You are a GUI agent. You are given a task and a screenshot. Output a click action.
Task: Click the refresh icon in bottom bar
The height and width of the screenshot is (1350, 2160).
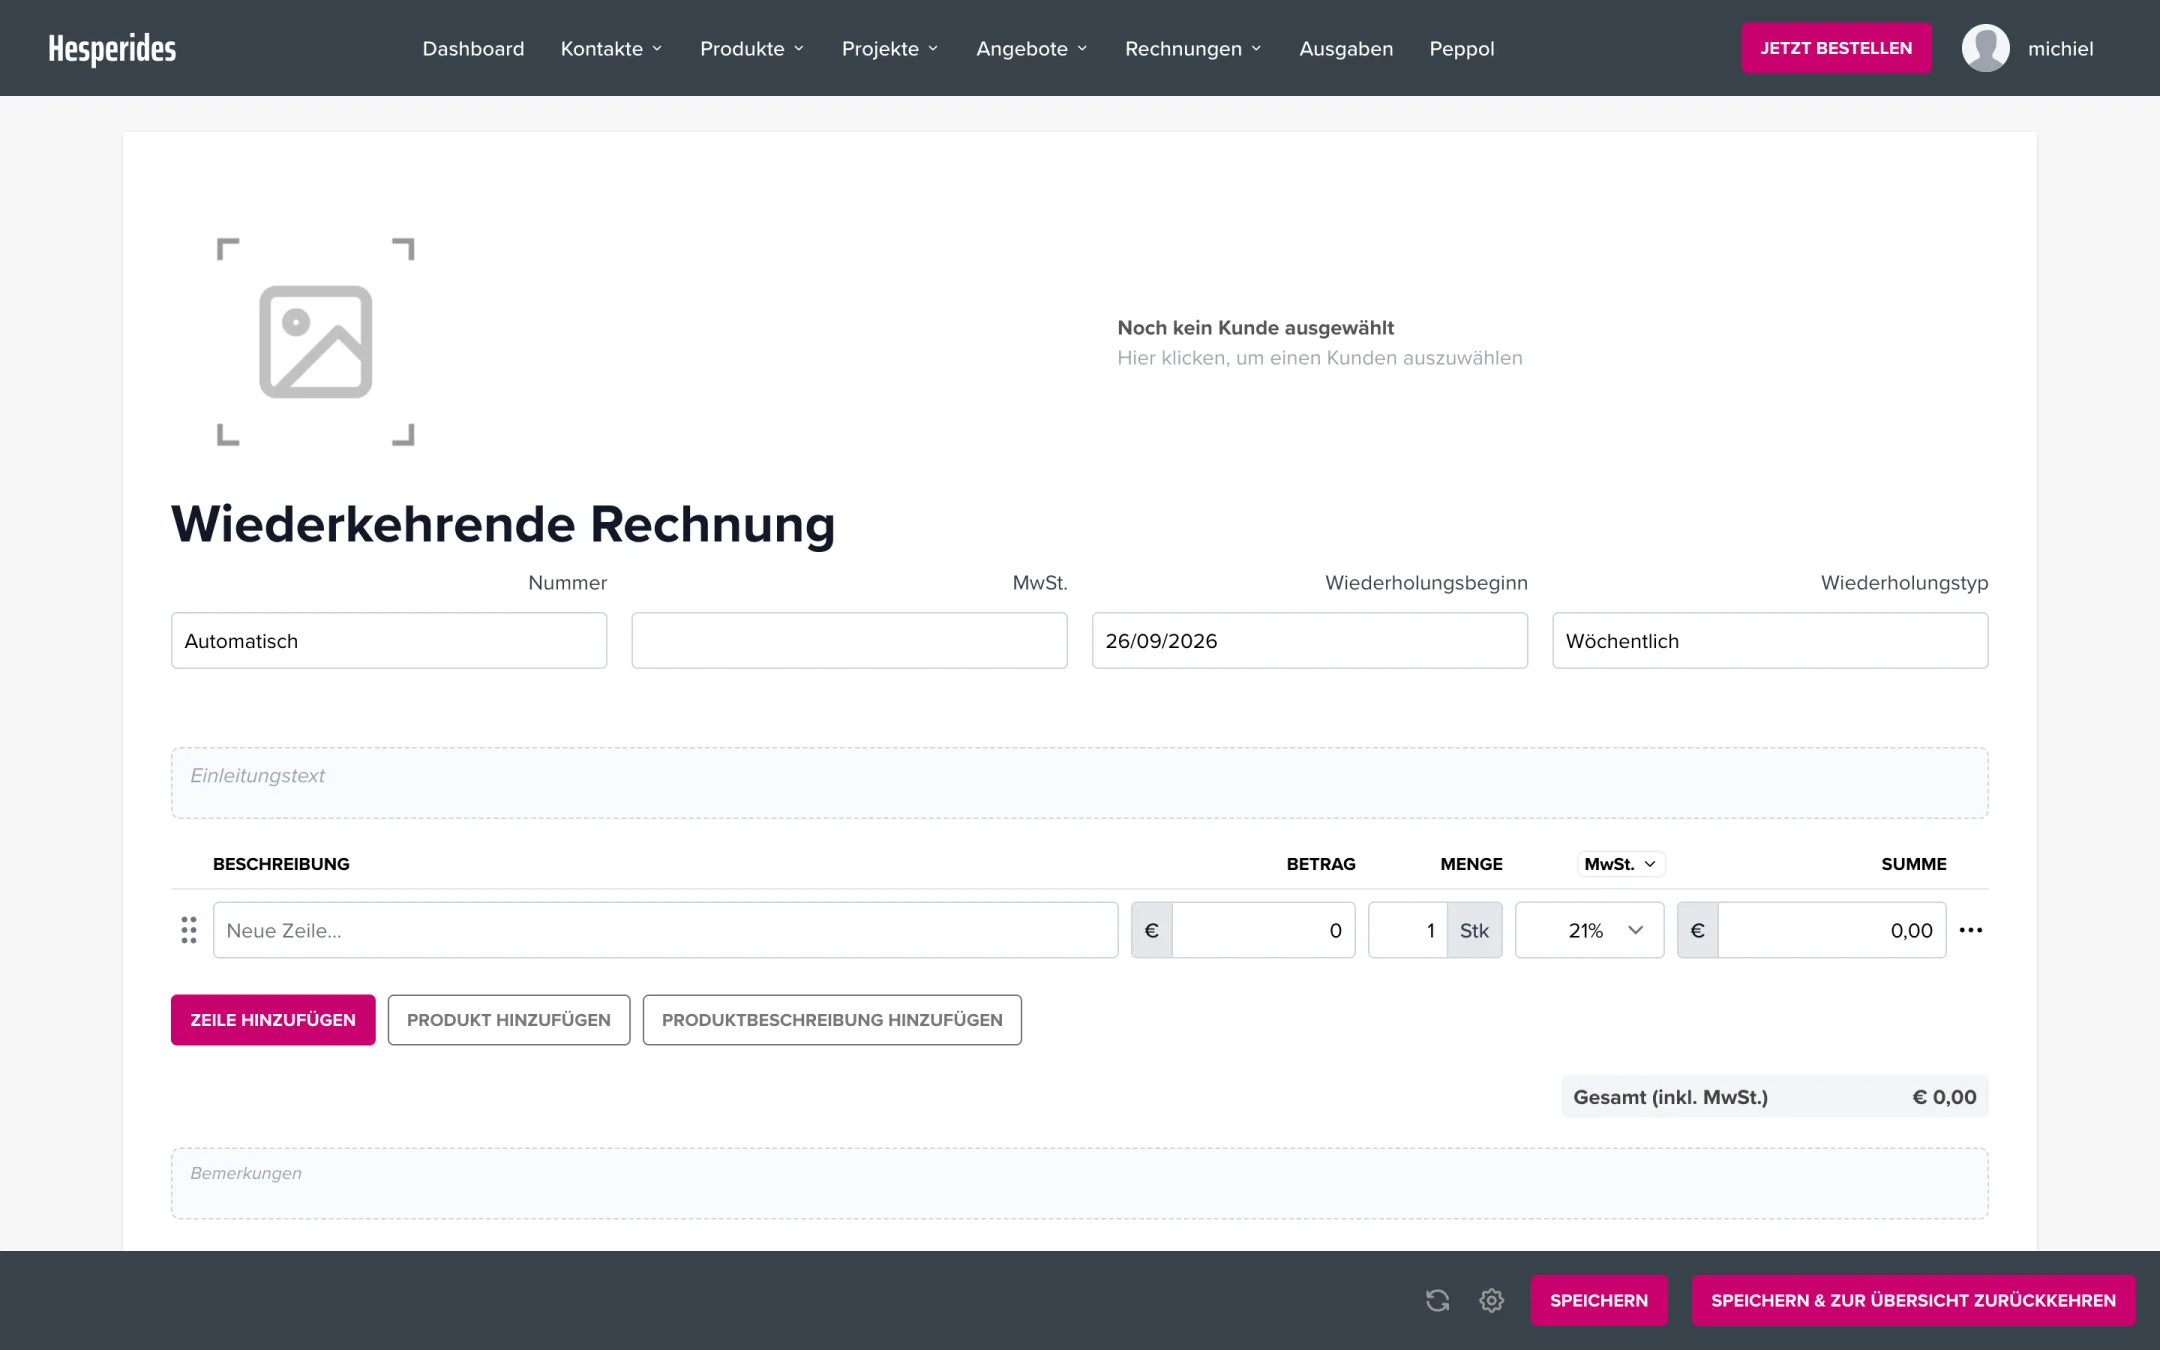[1437, 1300]
